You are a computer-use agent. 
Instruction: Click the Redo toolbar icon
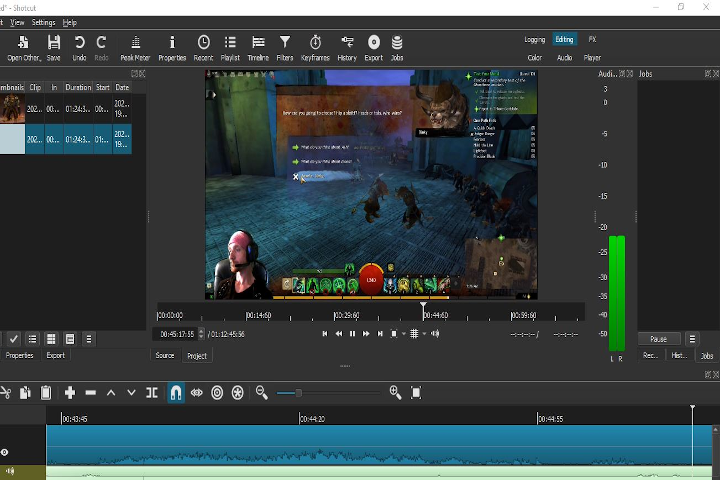pyautogui.click(x=101, y=48)
